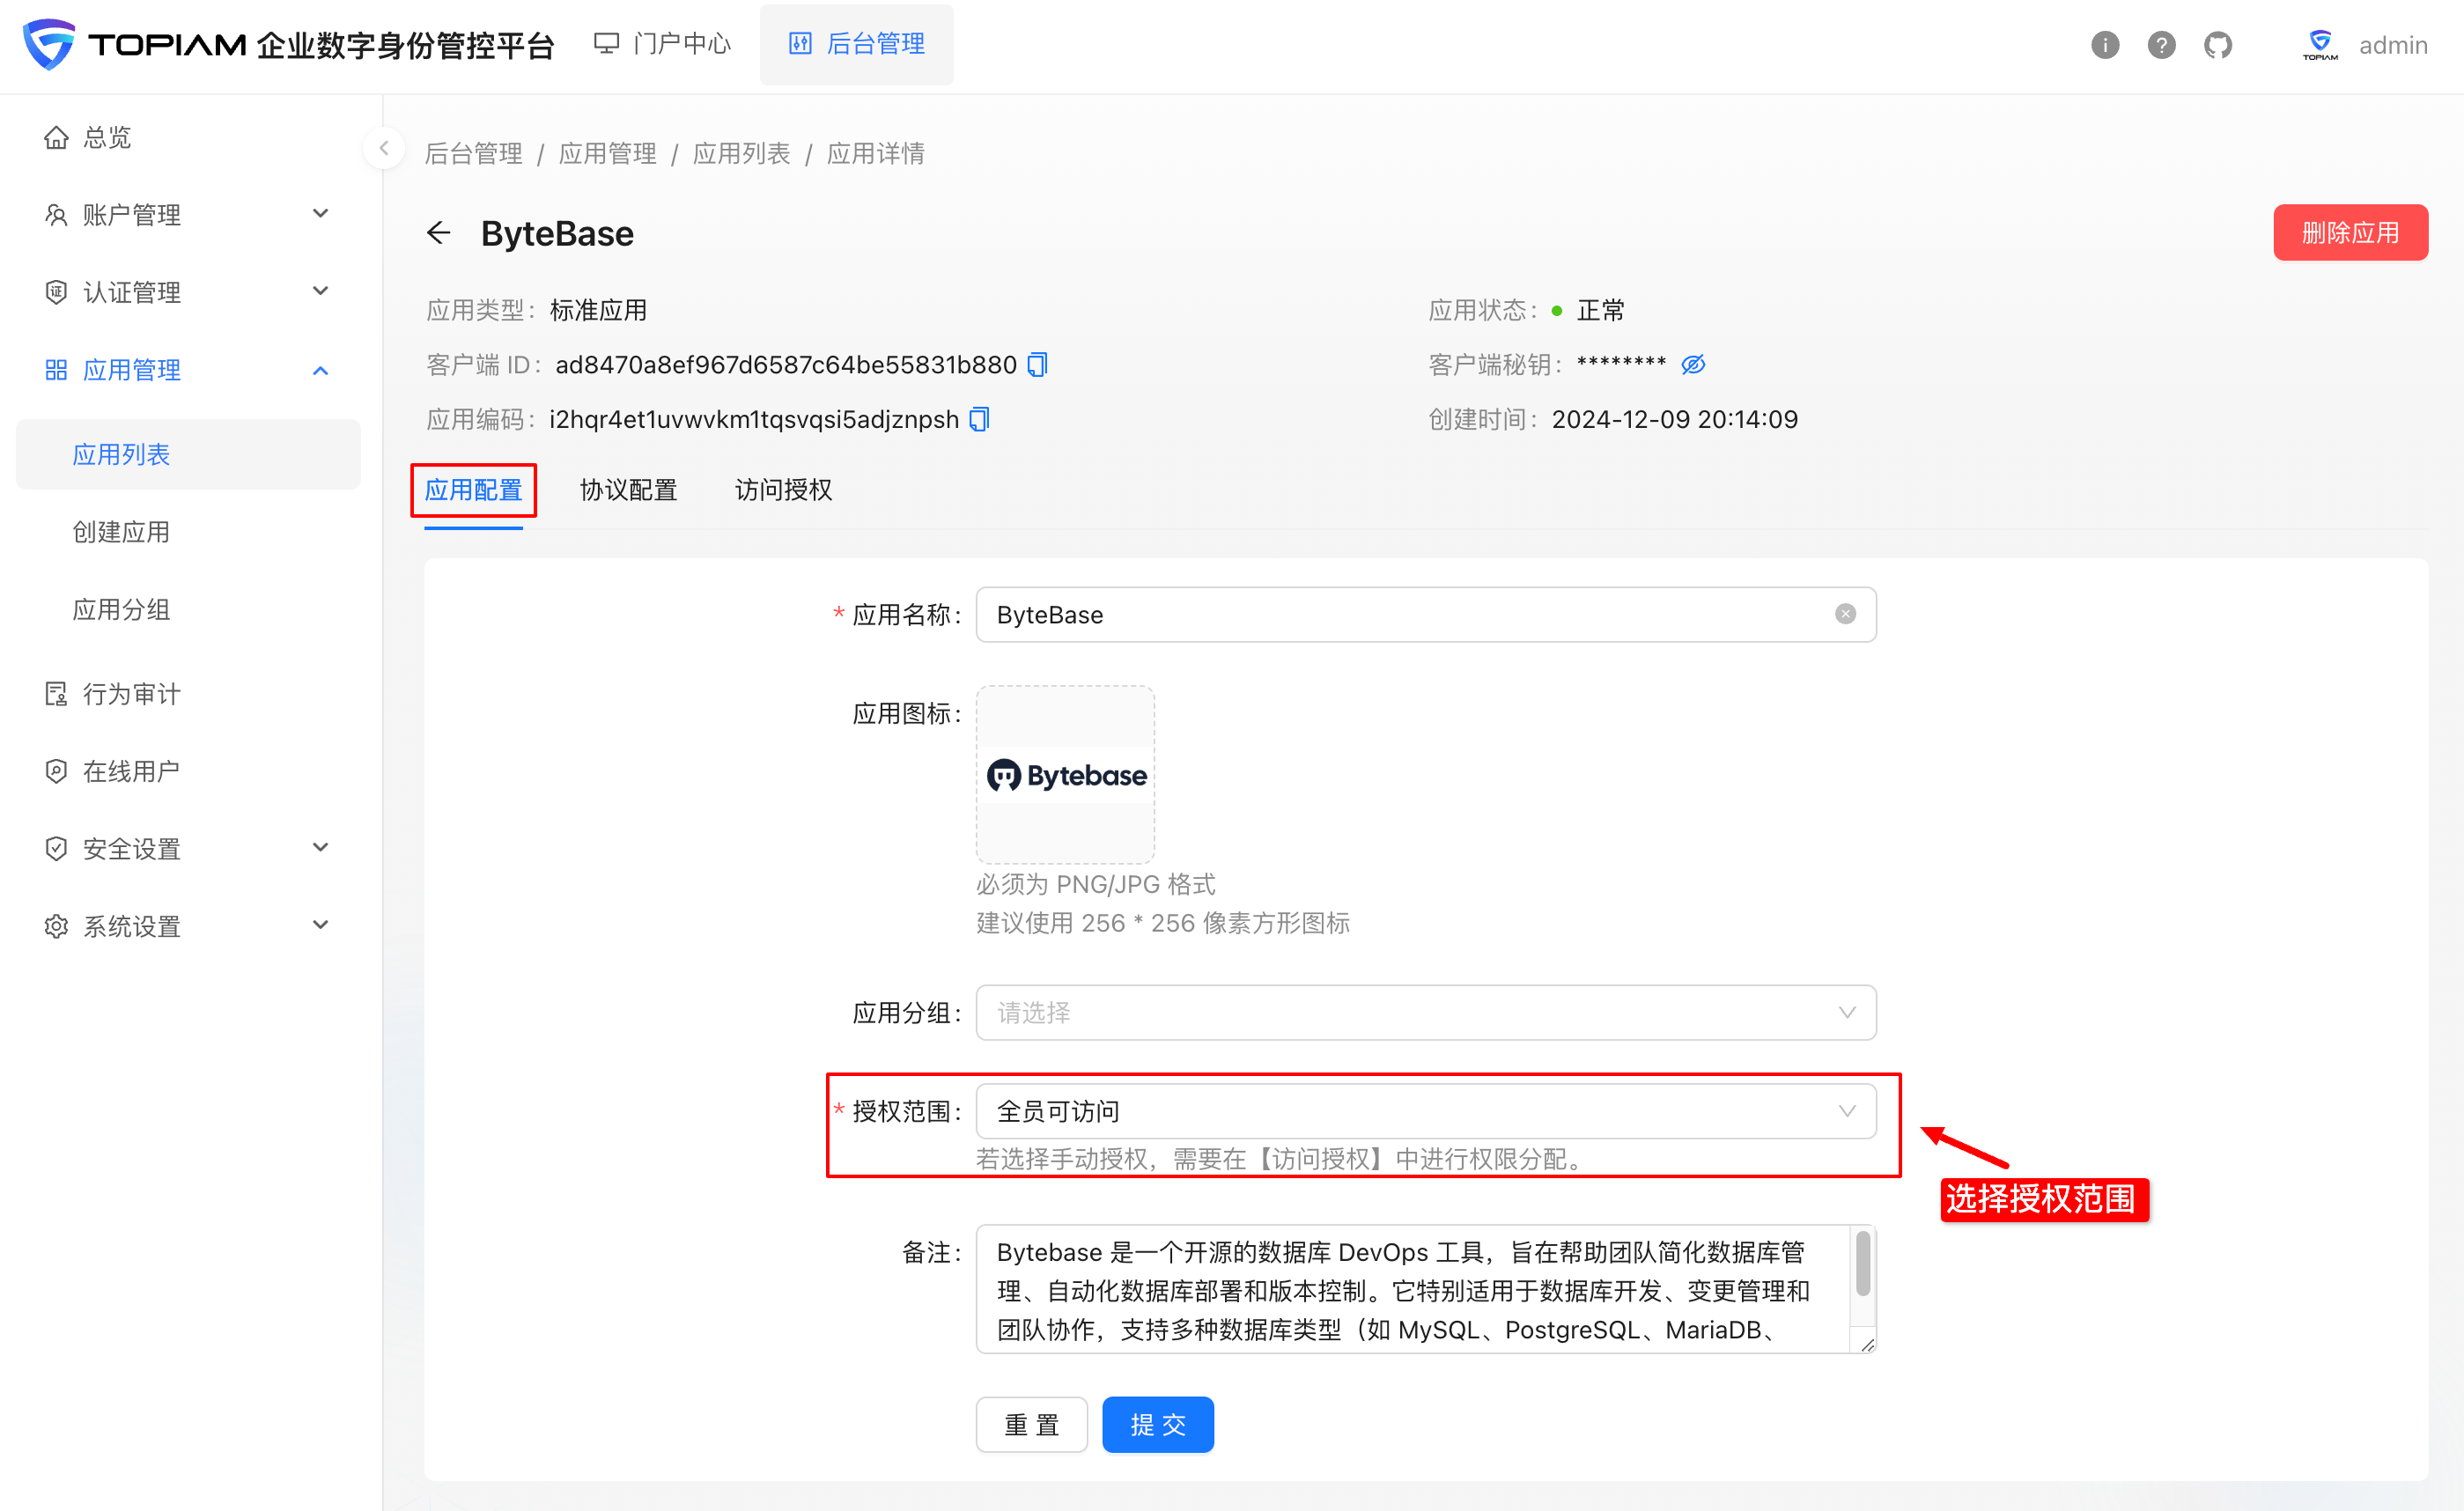Copy the application code i2hqr4et1uvwvkm1tqsvqsi5adjznpsh
This screenshot has width=2464, height=1511.
click(978, 419)
